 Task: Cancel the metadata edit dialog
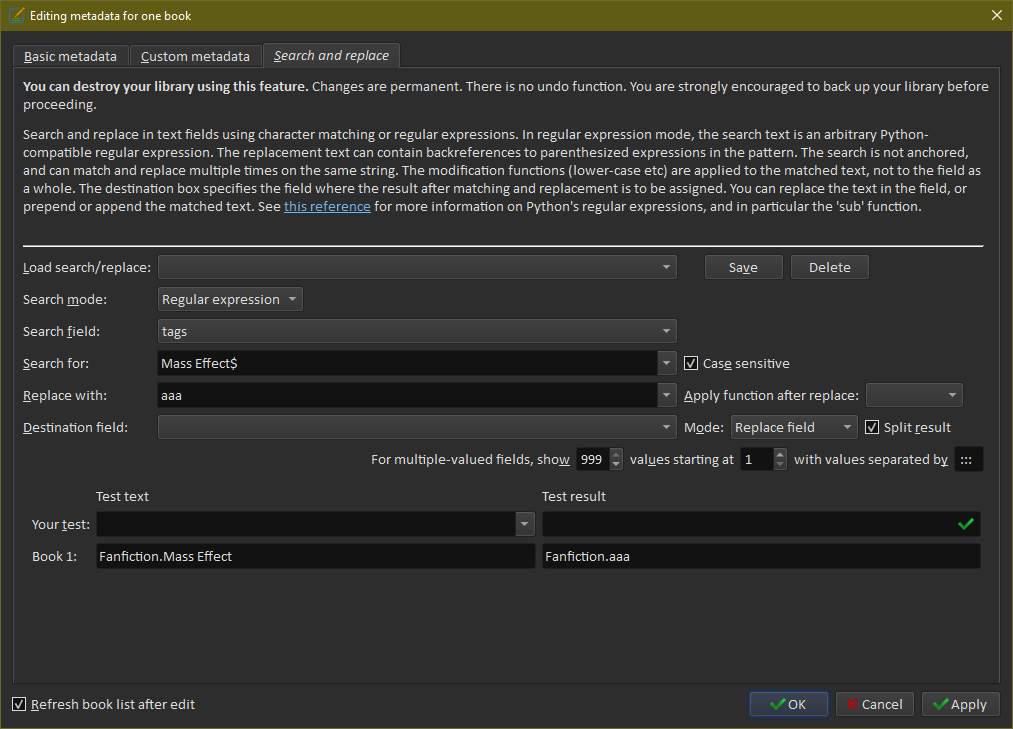(874, 704)
